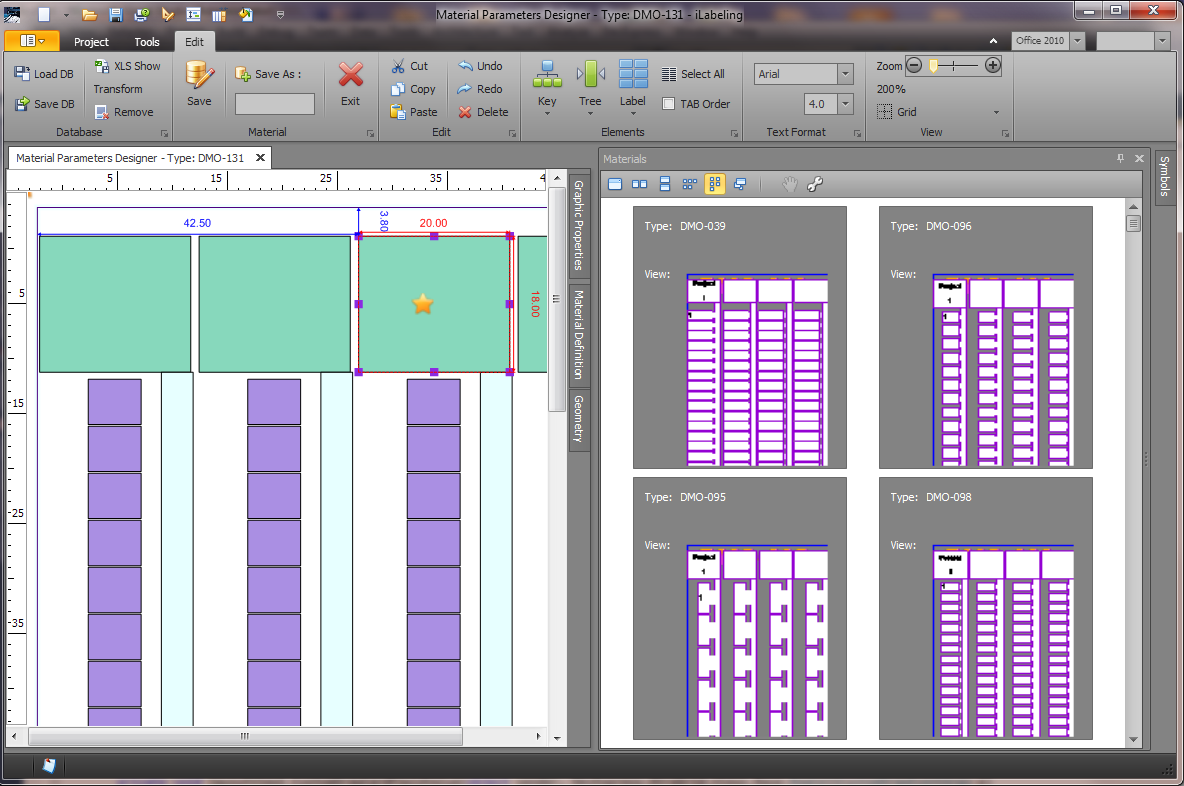Switch to the Tools ribbon tab
The height and width of the screenshot is (786, 1184).
point(146,42)
